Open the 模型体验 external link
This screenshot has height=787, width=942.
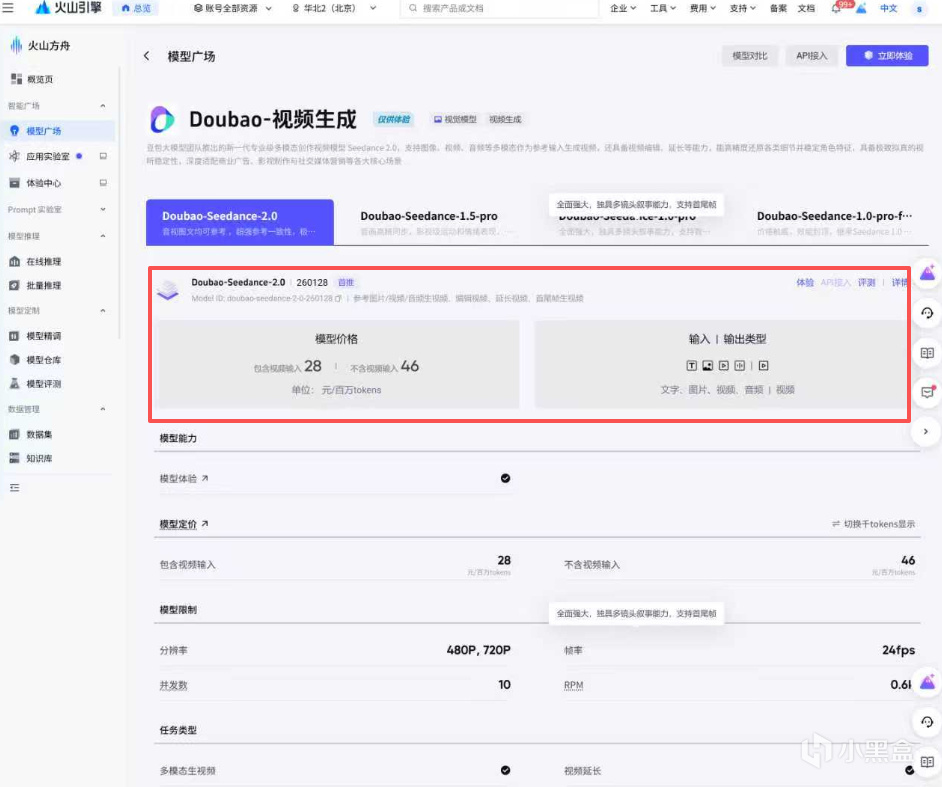click(184, 479)
